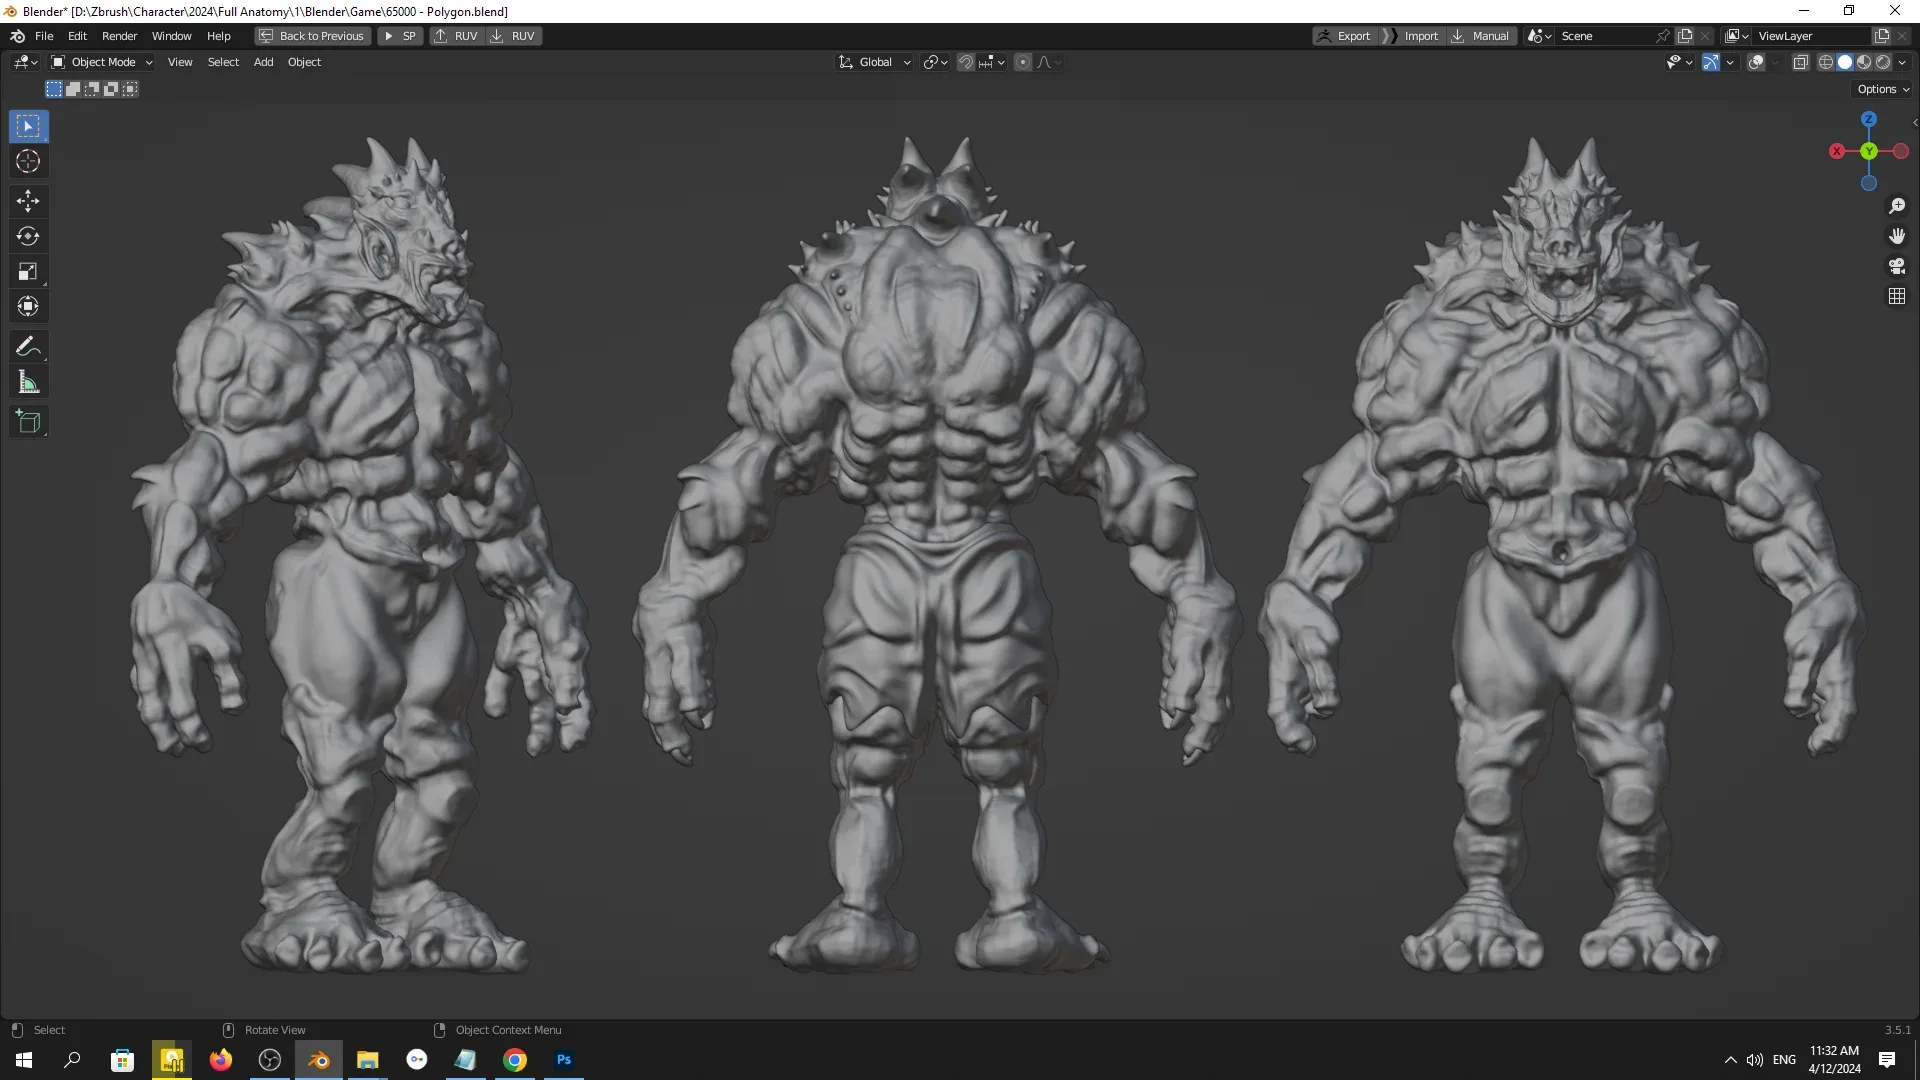
Task: Click the Pan view hand icon
Action: point(1897,236)
